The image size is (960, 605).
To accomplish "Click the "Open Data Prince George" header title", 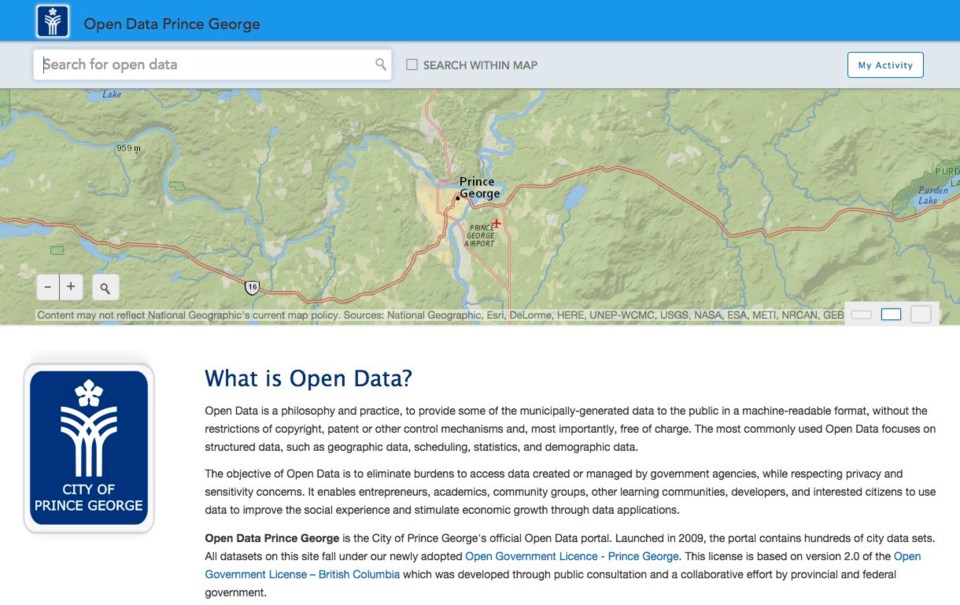I will click(171, 24).
